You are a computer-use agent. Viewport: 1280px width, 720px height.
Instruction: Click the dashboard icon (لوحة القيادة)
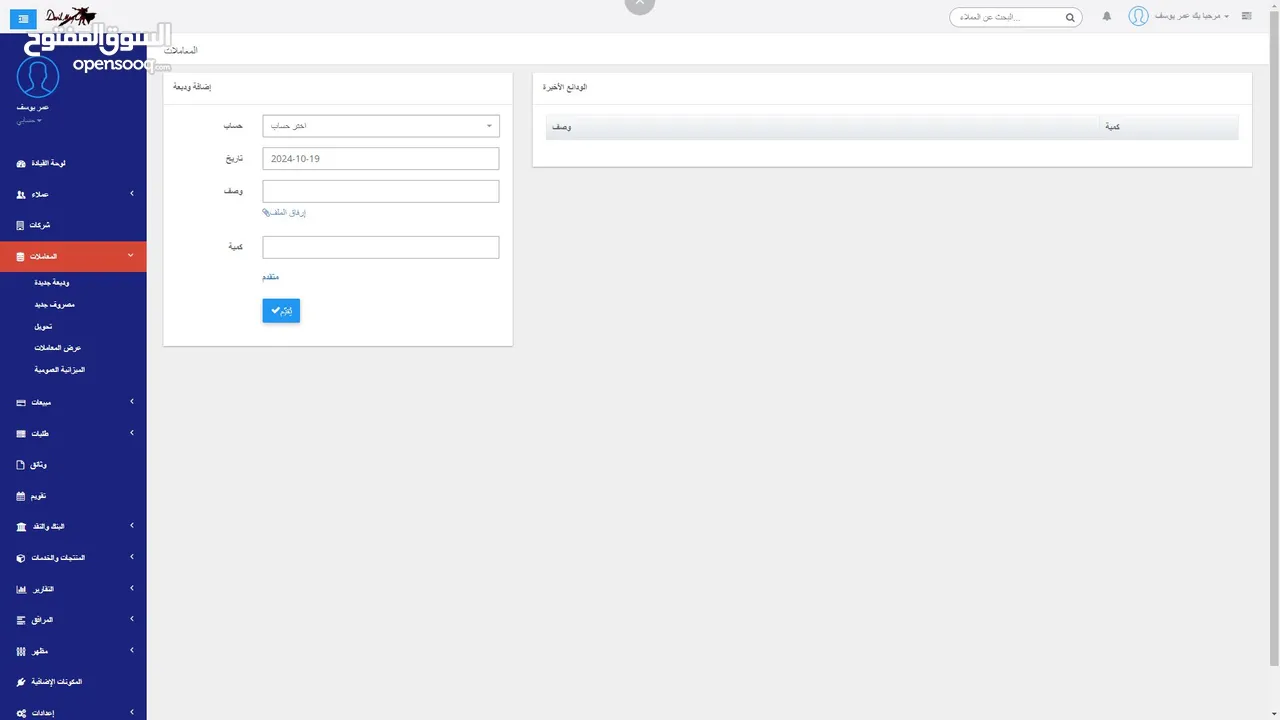(21, 163)
